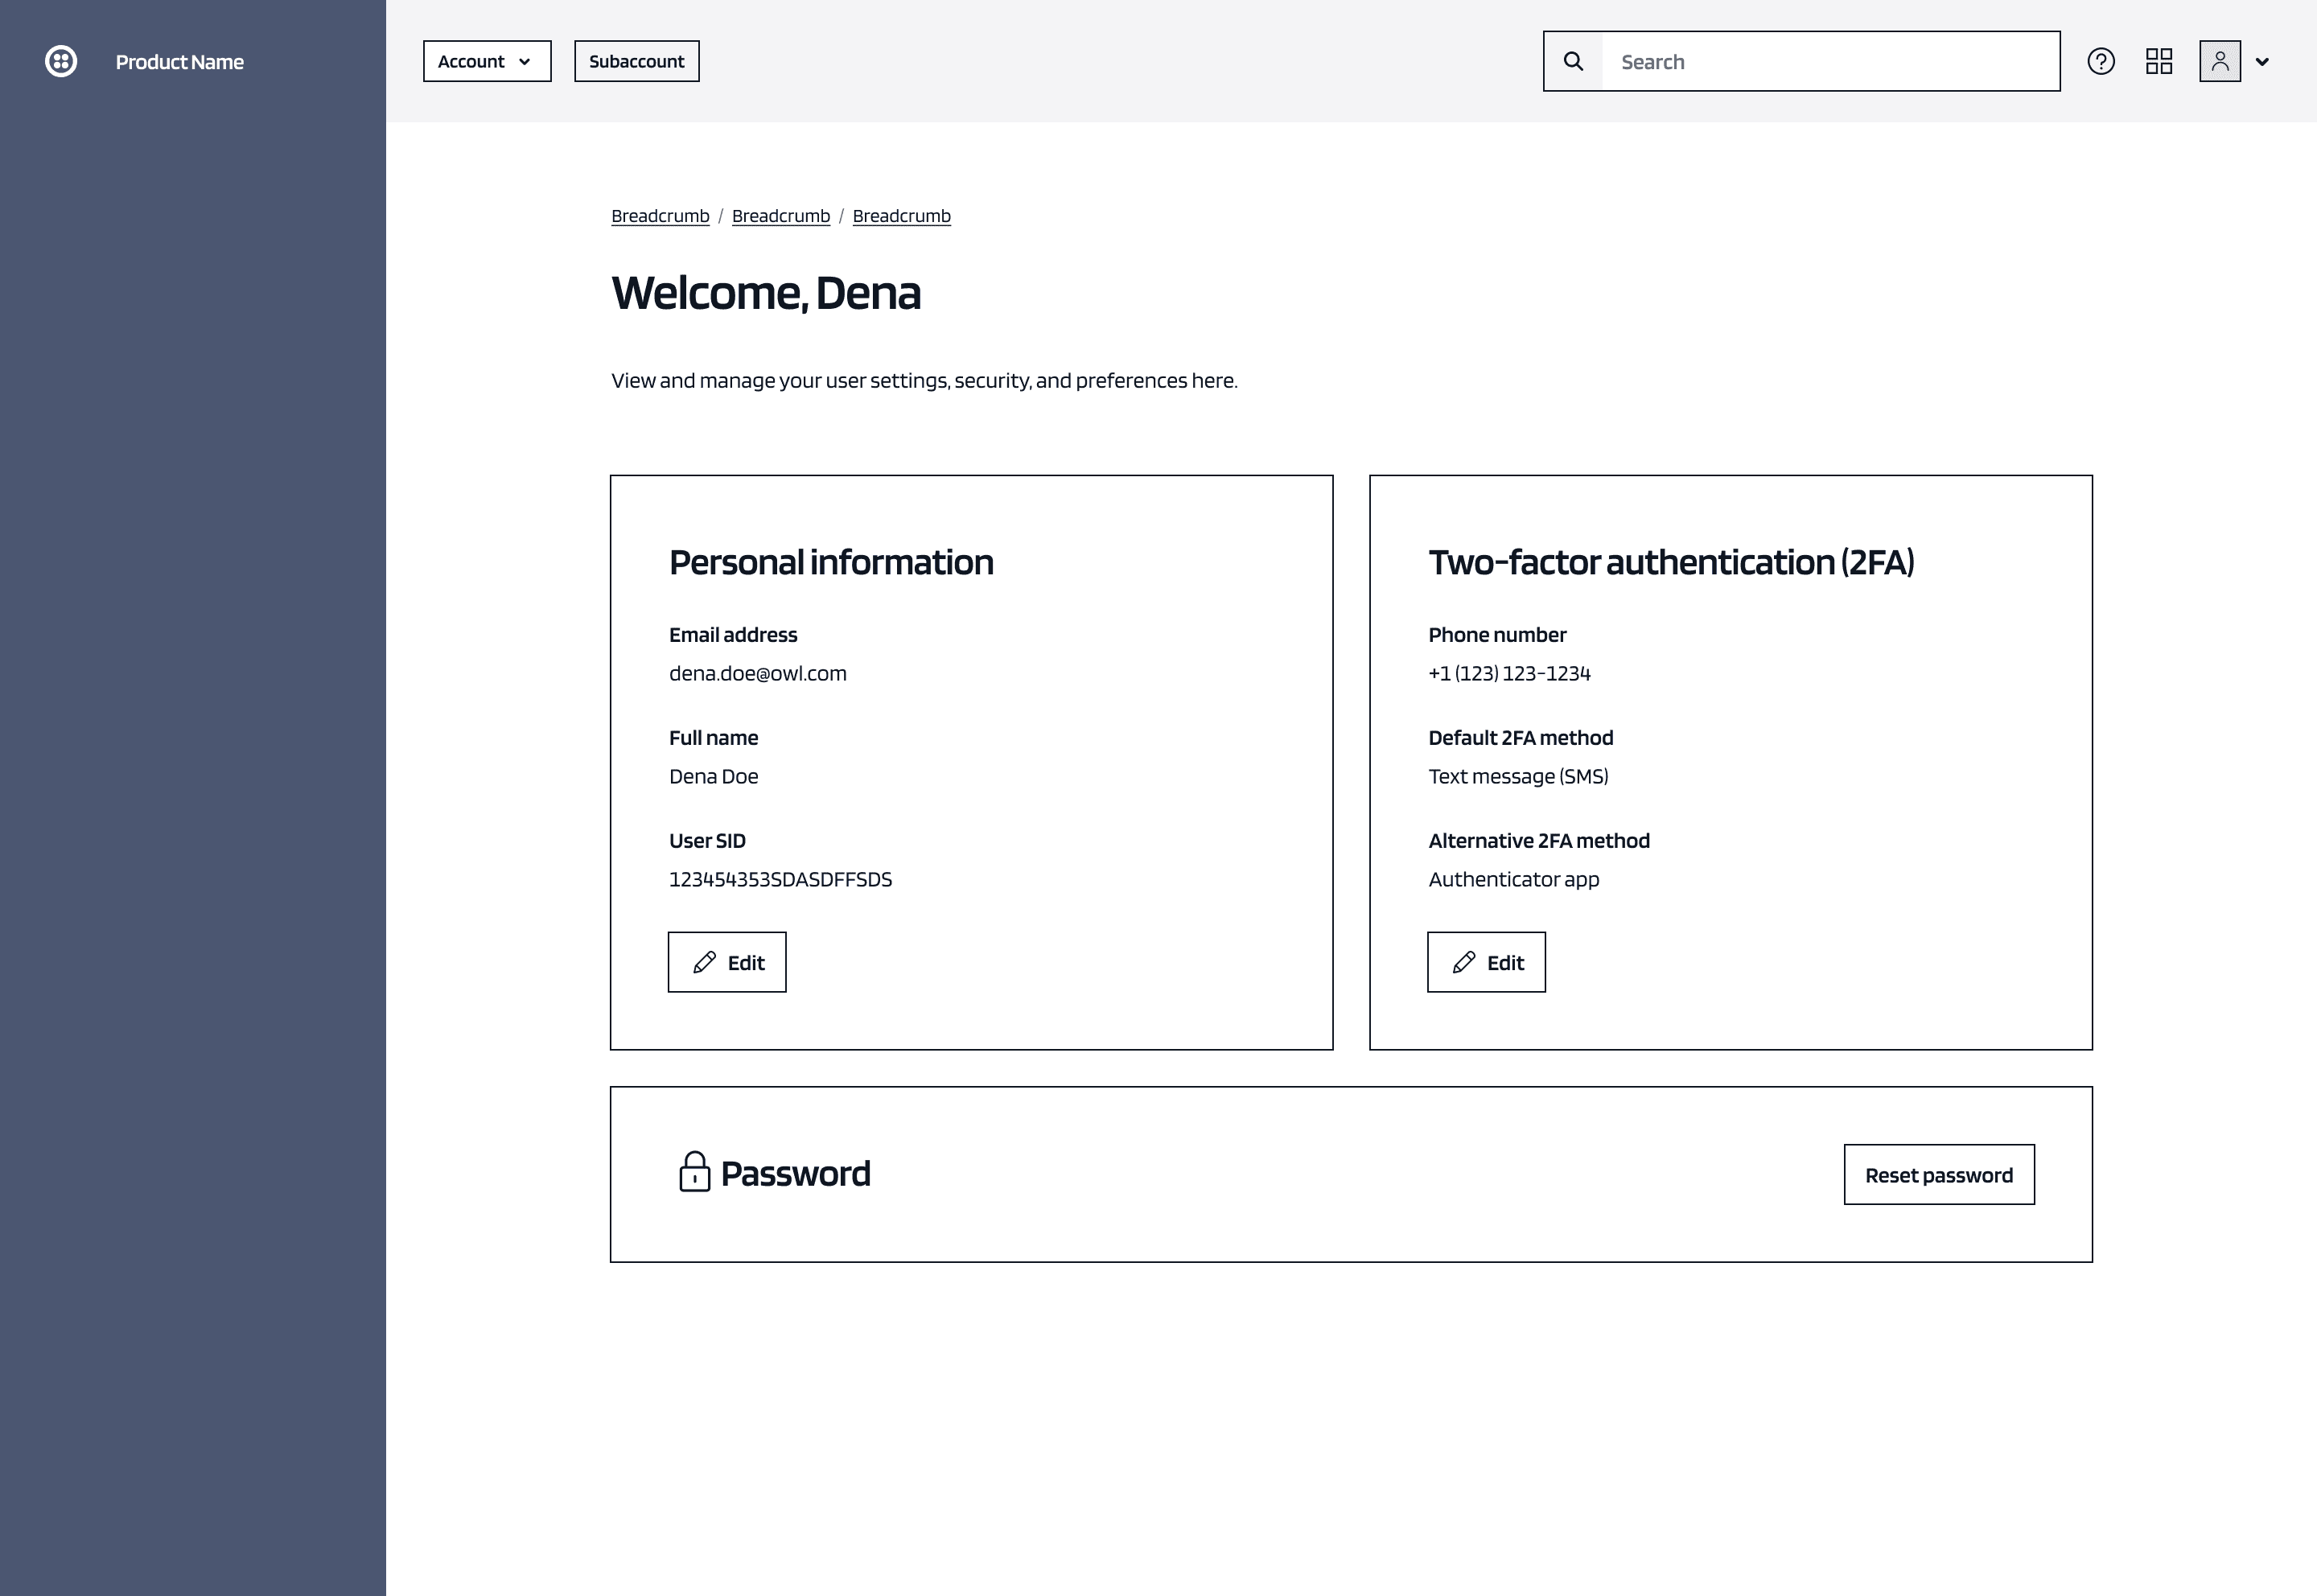Open help via the question mark icon

point(2101,61)
